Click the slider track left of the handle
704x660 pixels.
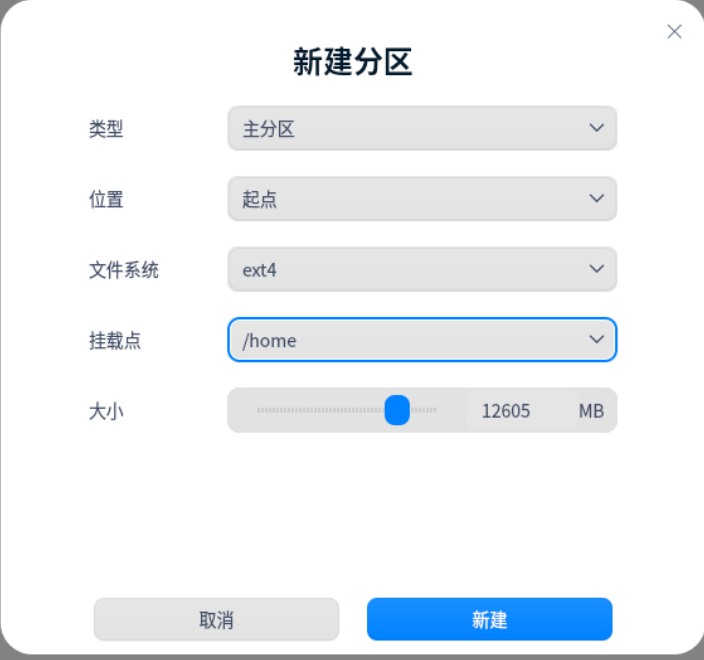320,410
